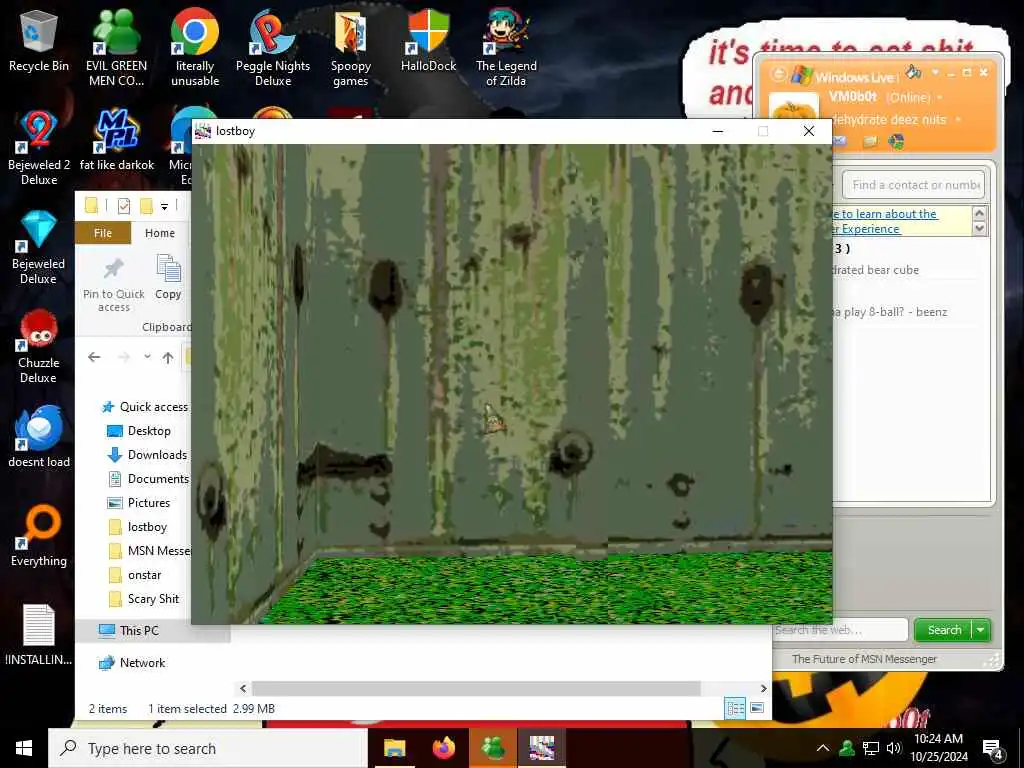Screen dimensions: 1024x768
Task: Select Scary Shit folder in sidebar
Action: click(x=144, y=599)
